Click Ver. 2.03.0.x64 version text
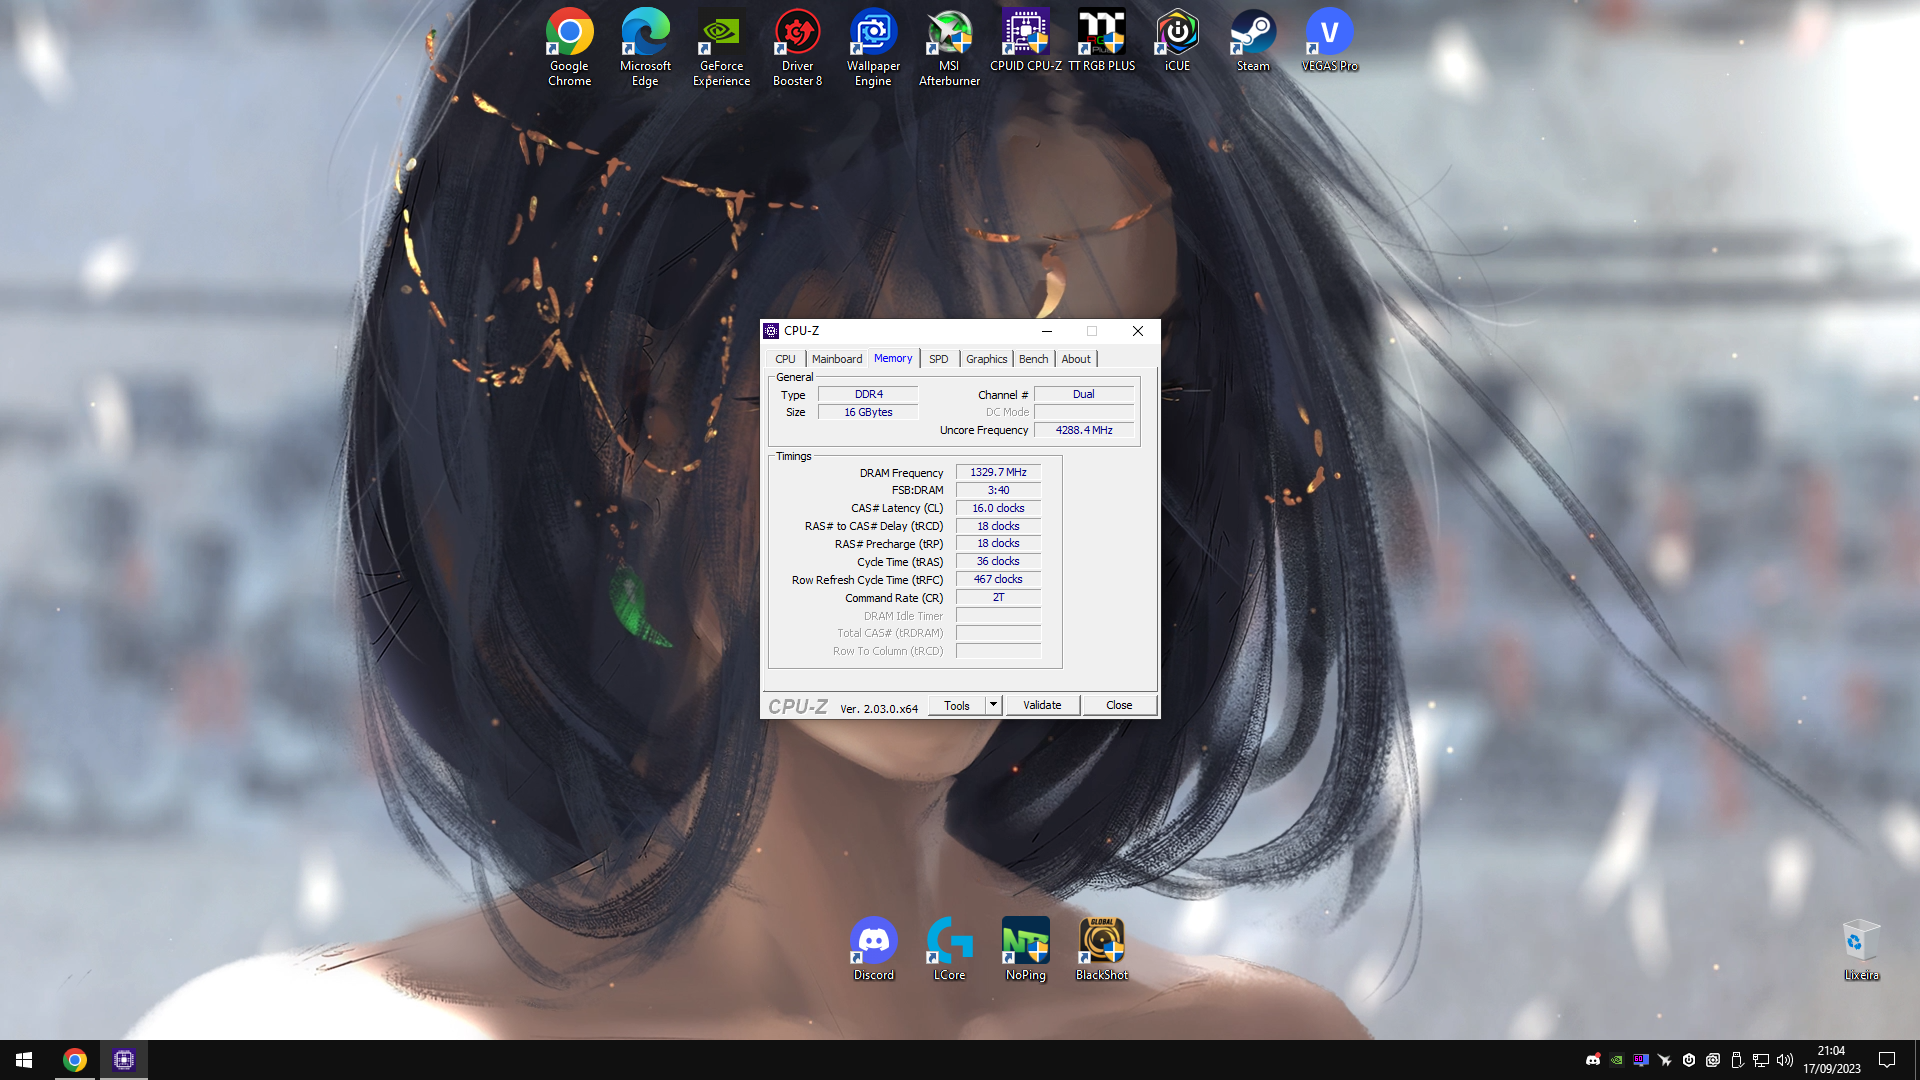 click(878, 709)
